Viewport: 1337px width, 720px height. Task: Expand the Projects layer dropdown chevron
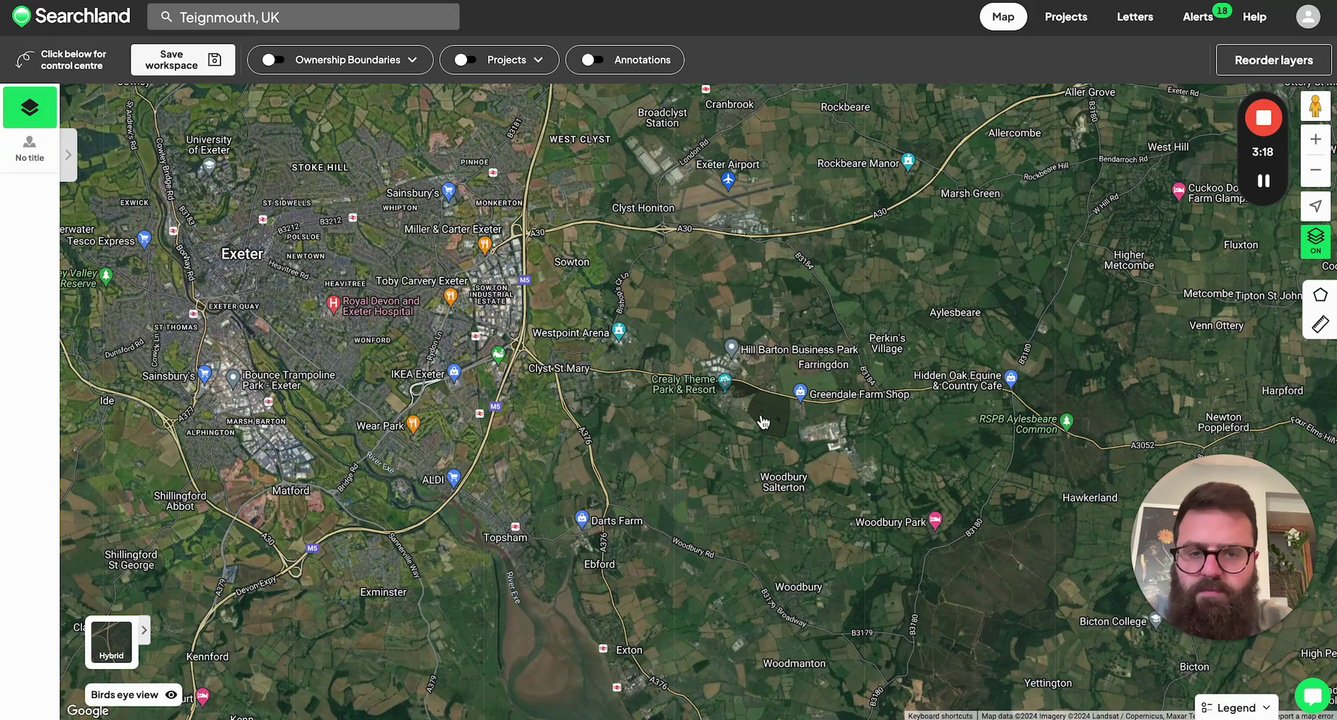538,60
